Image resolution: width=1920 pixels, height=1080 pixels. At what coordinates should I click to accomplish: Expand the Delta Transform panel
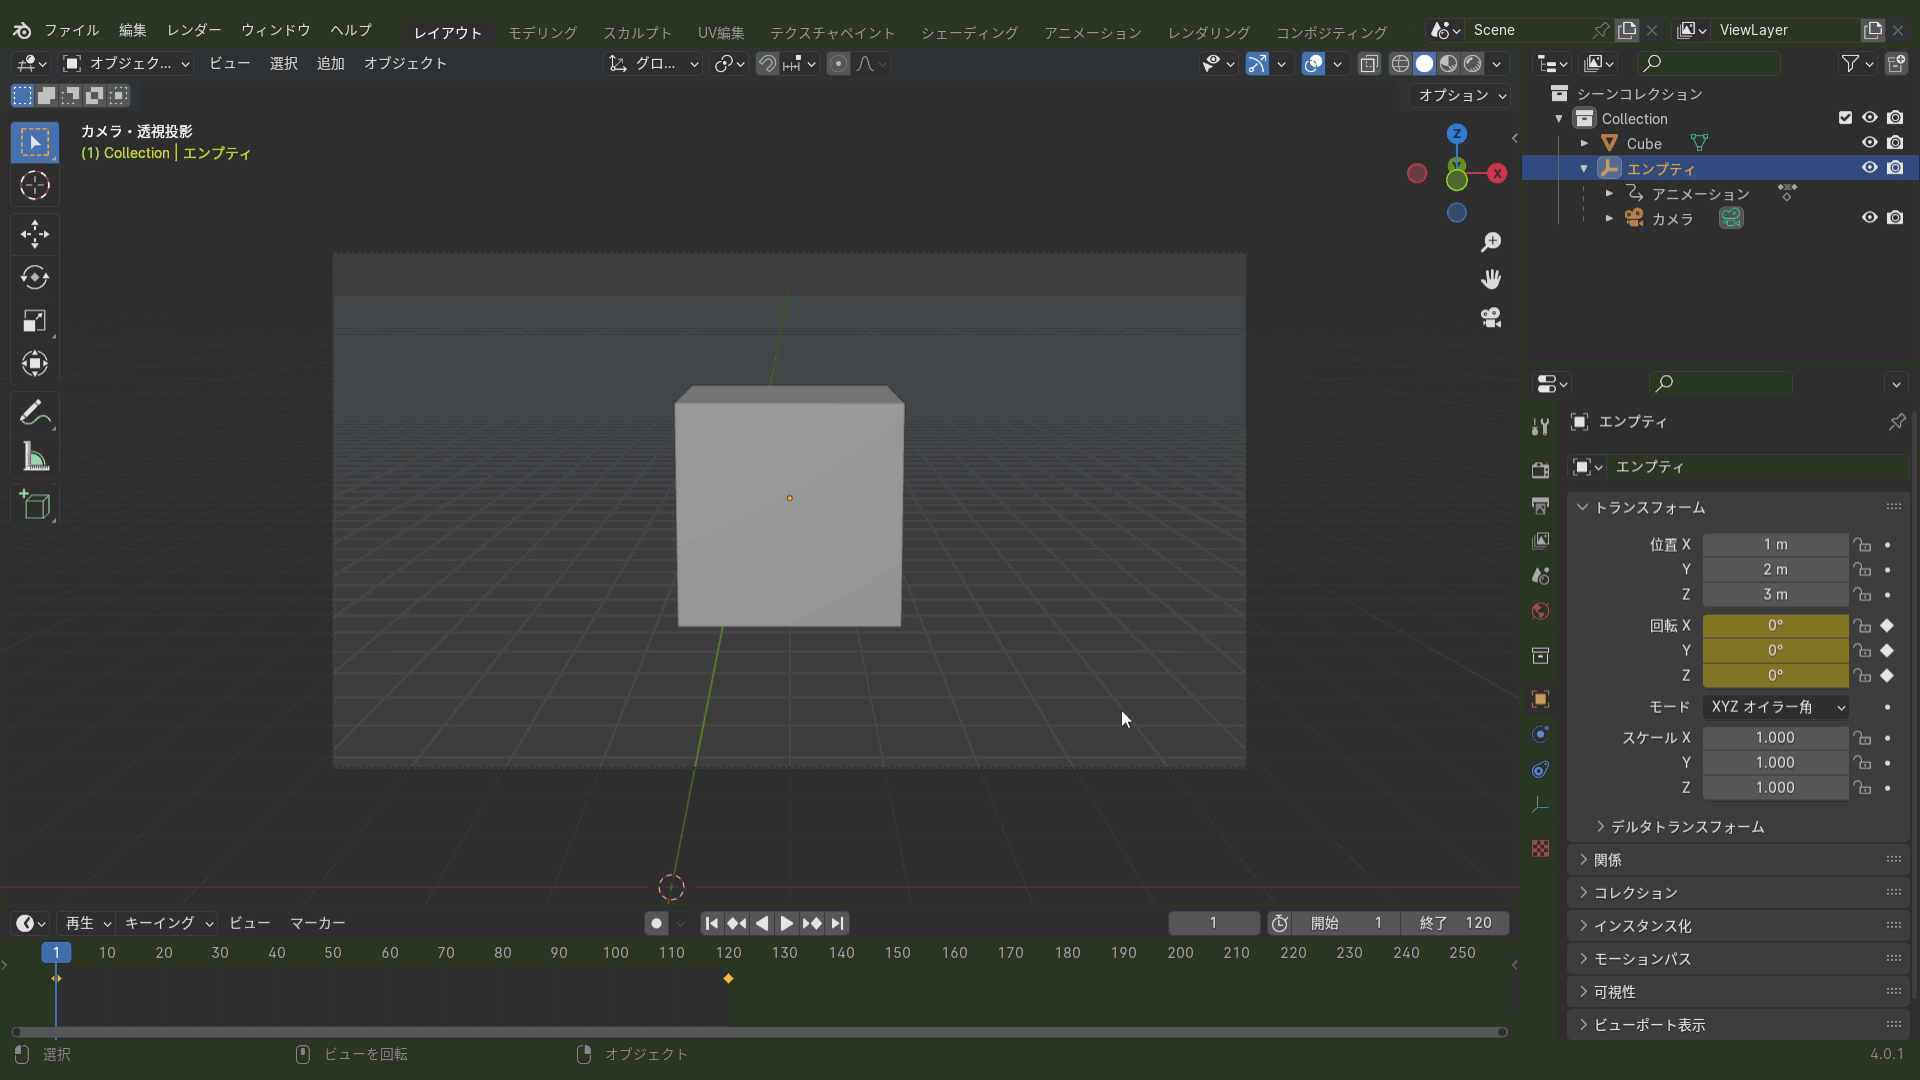1687,827
